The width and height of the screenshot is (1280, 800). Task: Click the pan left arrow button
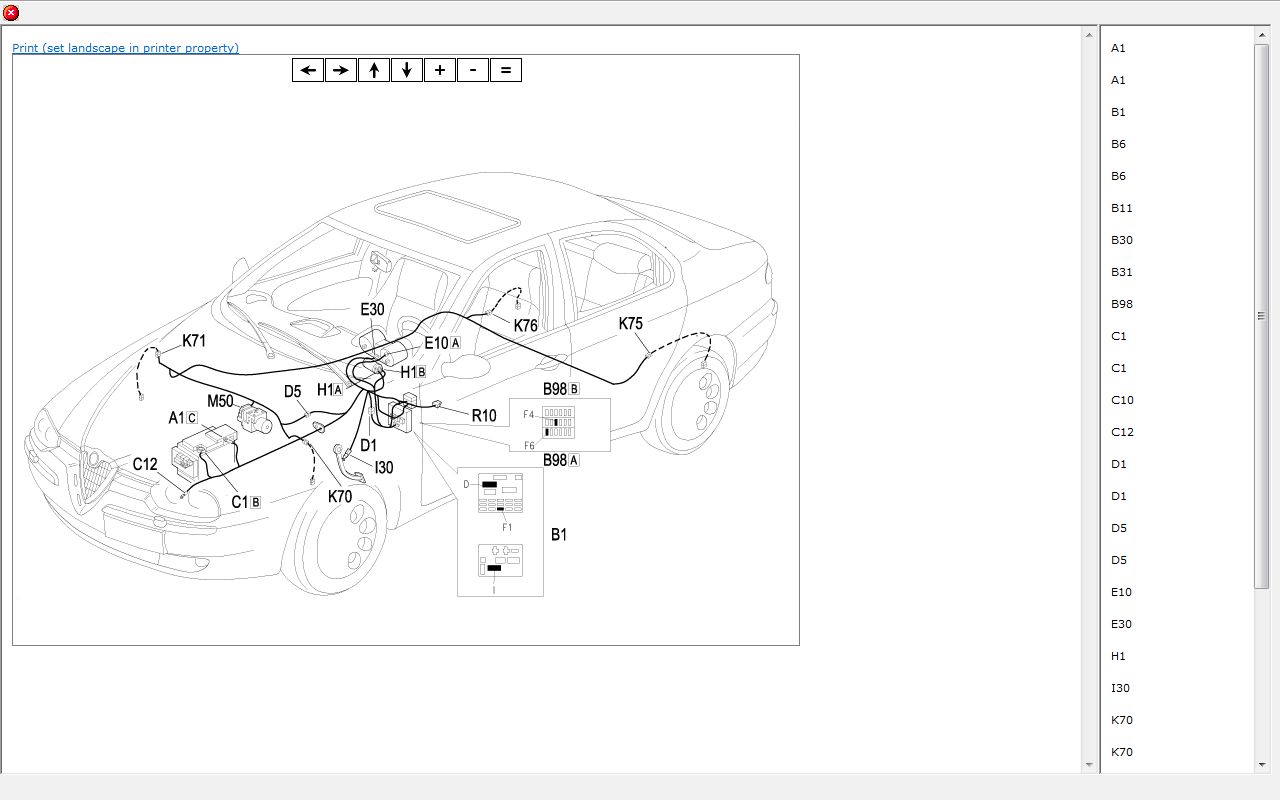coord(308,70)
